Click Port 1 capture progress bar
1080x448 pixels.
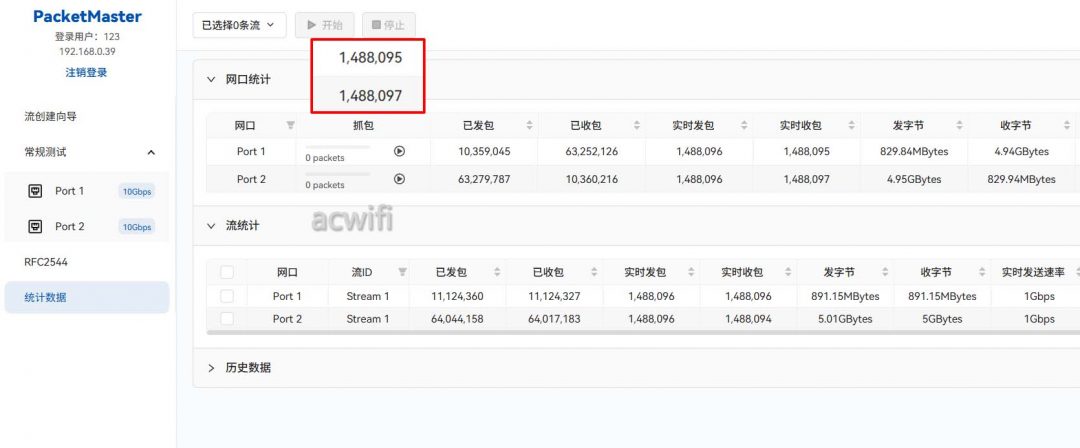pyautogui.click(x=338, y=147)
